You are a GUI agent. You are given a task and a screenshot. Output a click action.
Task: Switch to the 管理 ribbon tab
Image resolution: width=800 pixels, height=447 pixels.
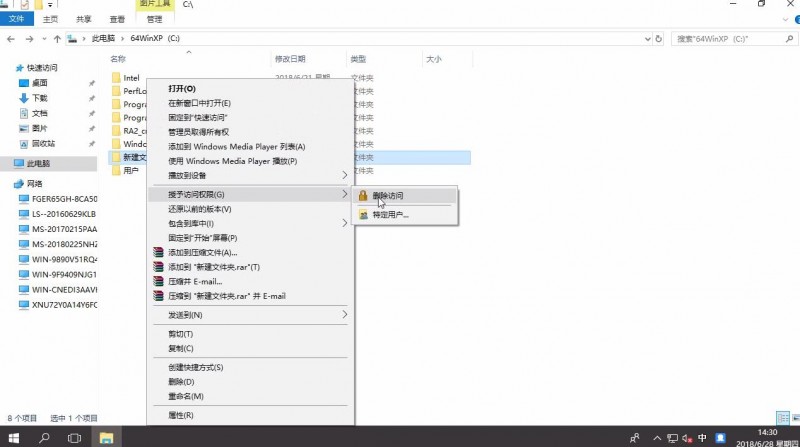(x=155, y=19)
